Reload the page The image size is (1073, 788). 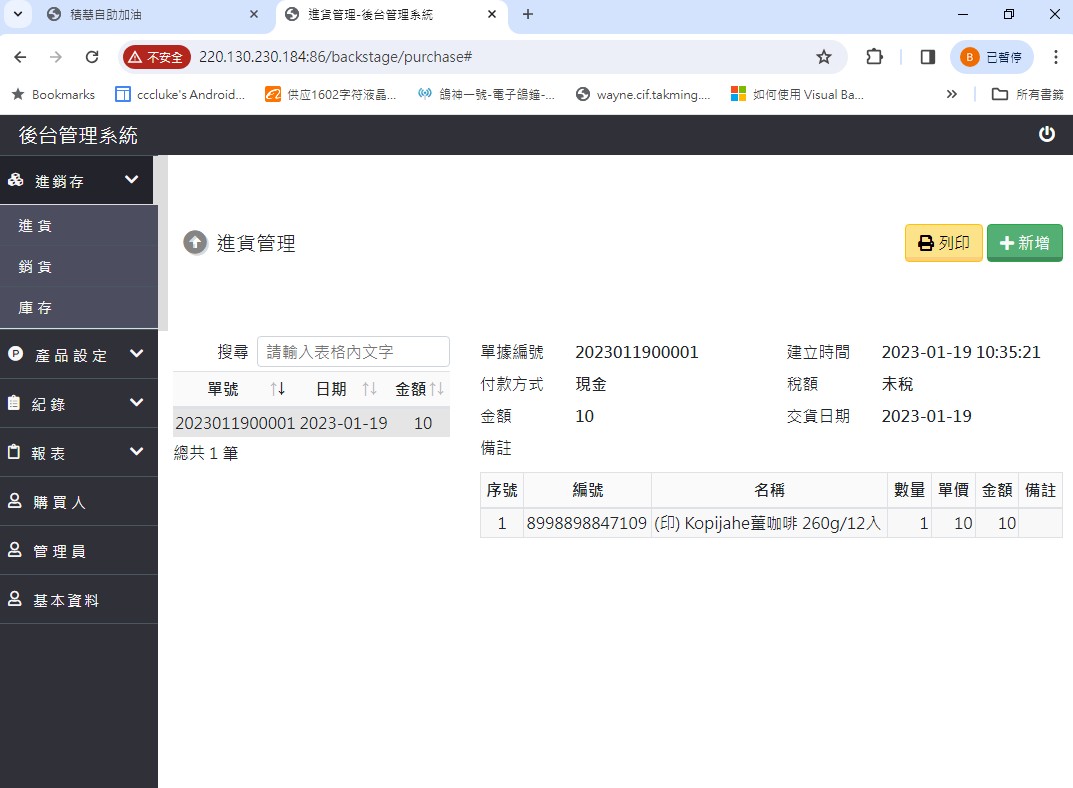click(x=92, y=57)
